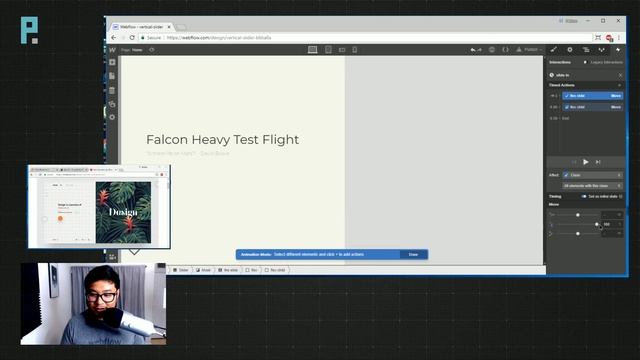
Task: Add a new Timed Action with plus
Action: pyautogui.click(x=620, y=85)
